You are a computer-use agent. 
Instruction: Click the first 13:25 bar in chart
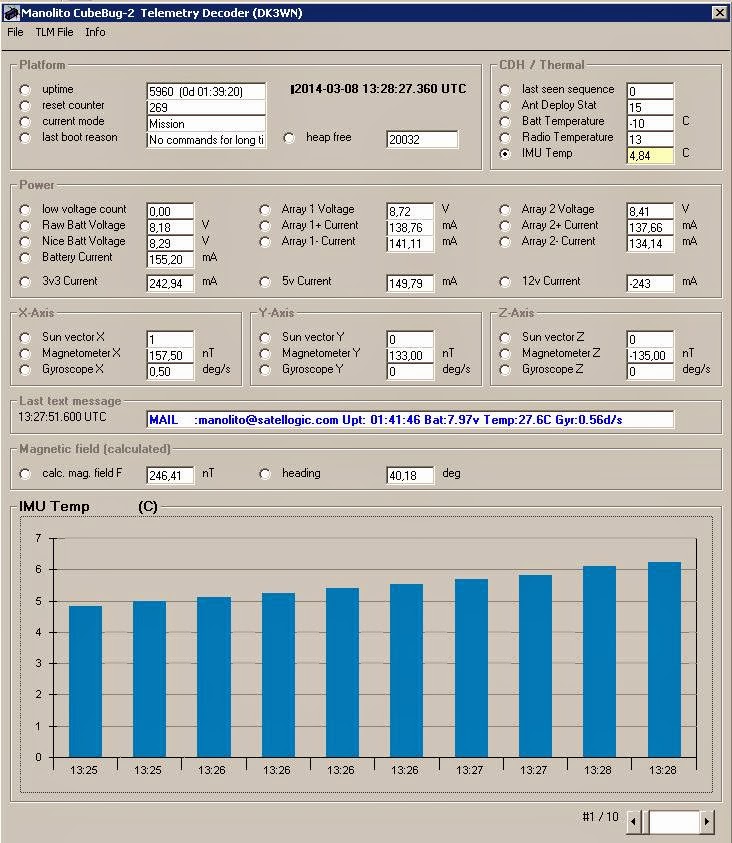click(85, 682)
